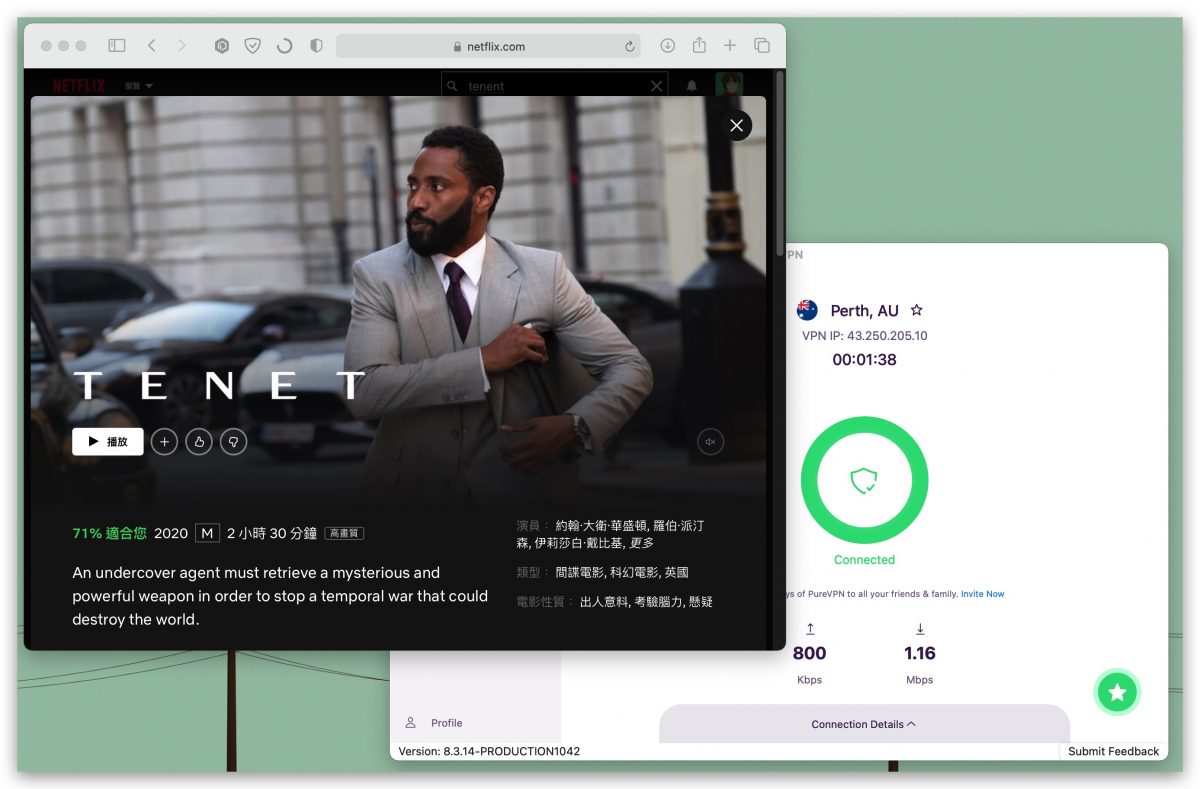
Task: Play Tenet with the 播放 button
Action: coord(108,441)
